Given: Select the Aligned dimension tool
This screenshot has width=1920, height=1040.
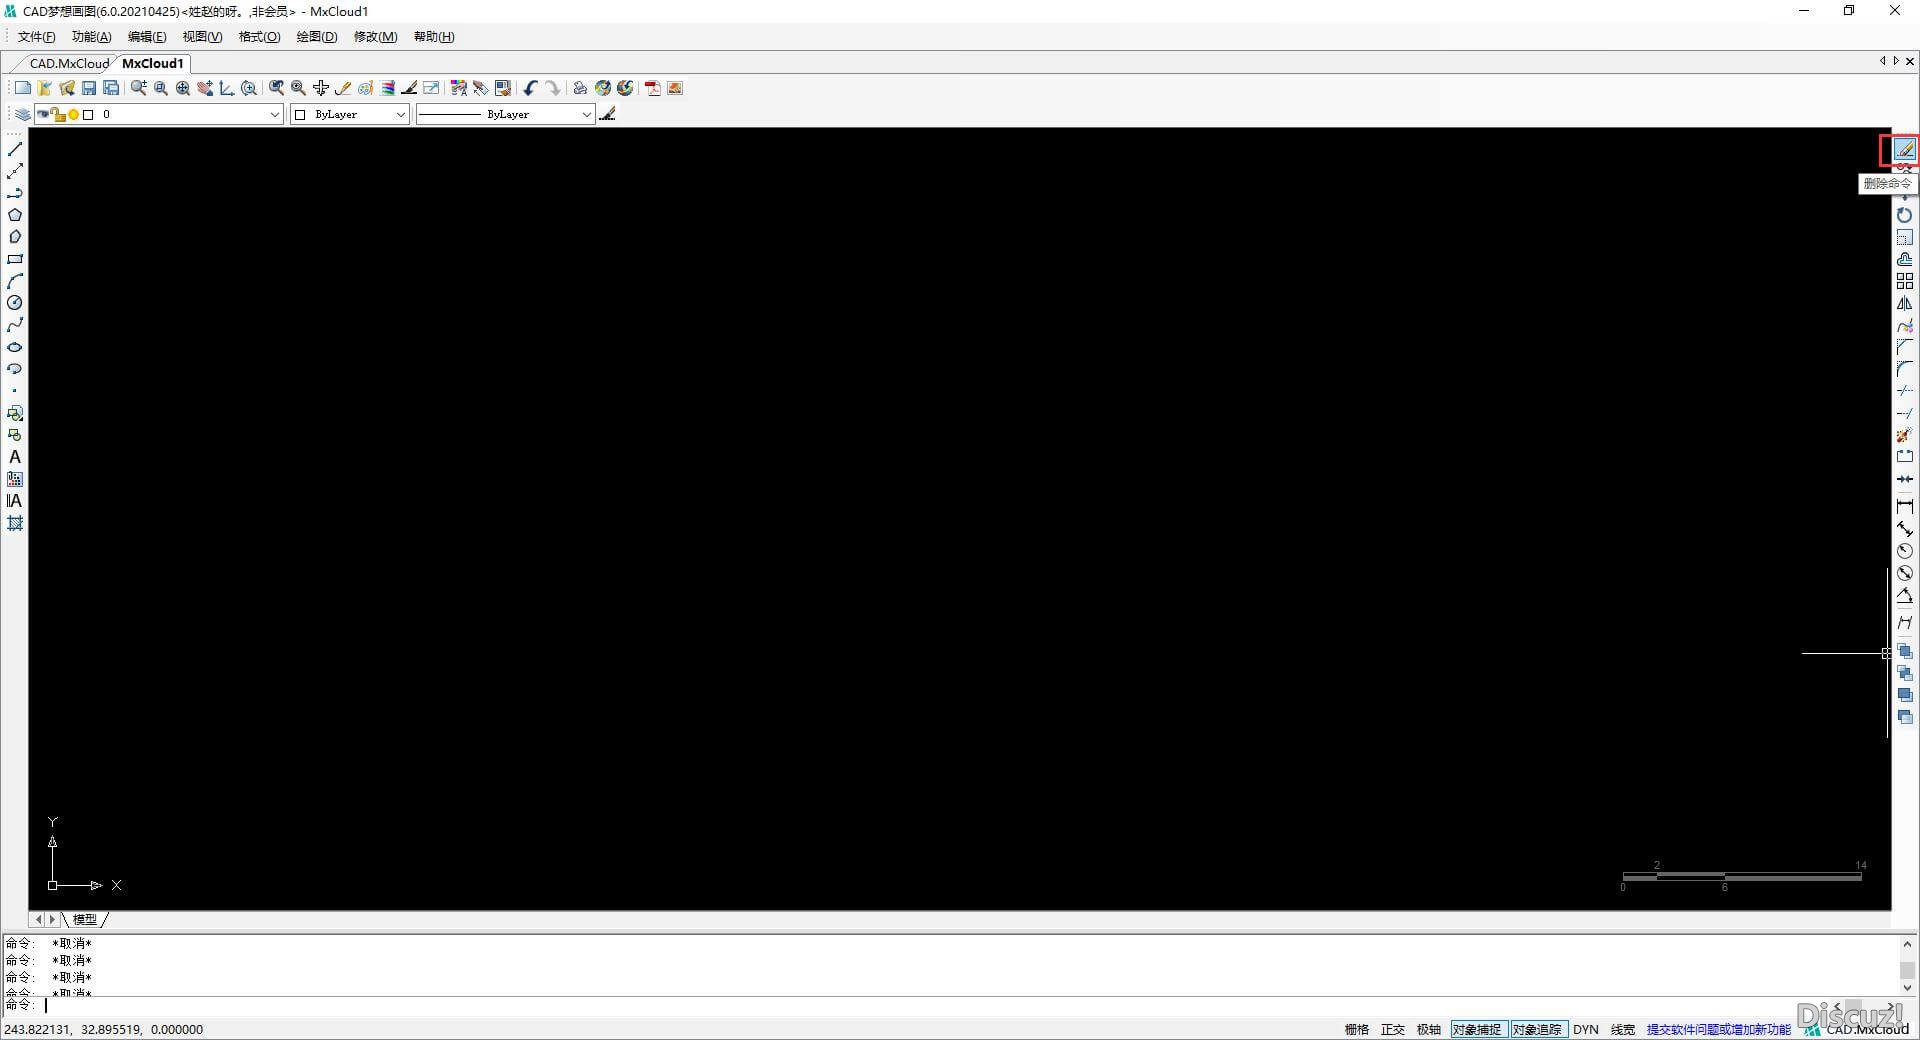Looking at the screenshot, I should tap(1904, 528).
